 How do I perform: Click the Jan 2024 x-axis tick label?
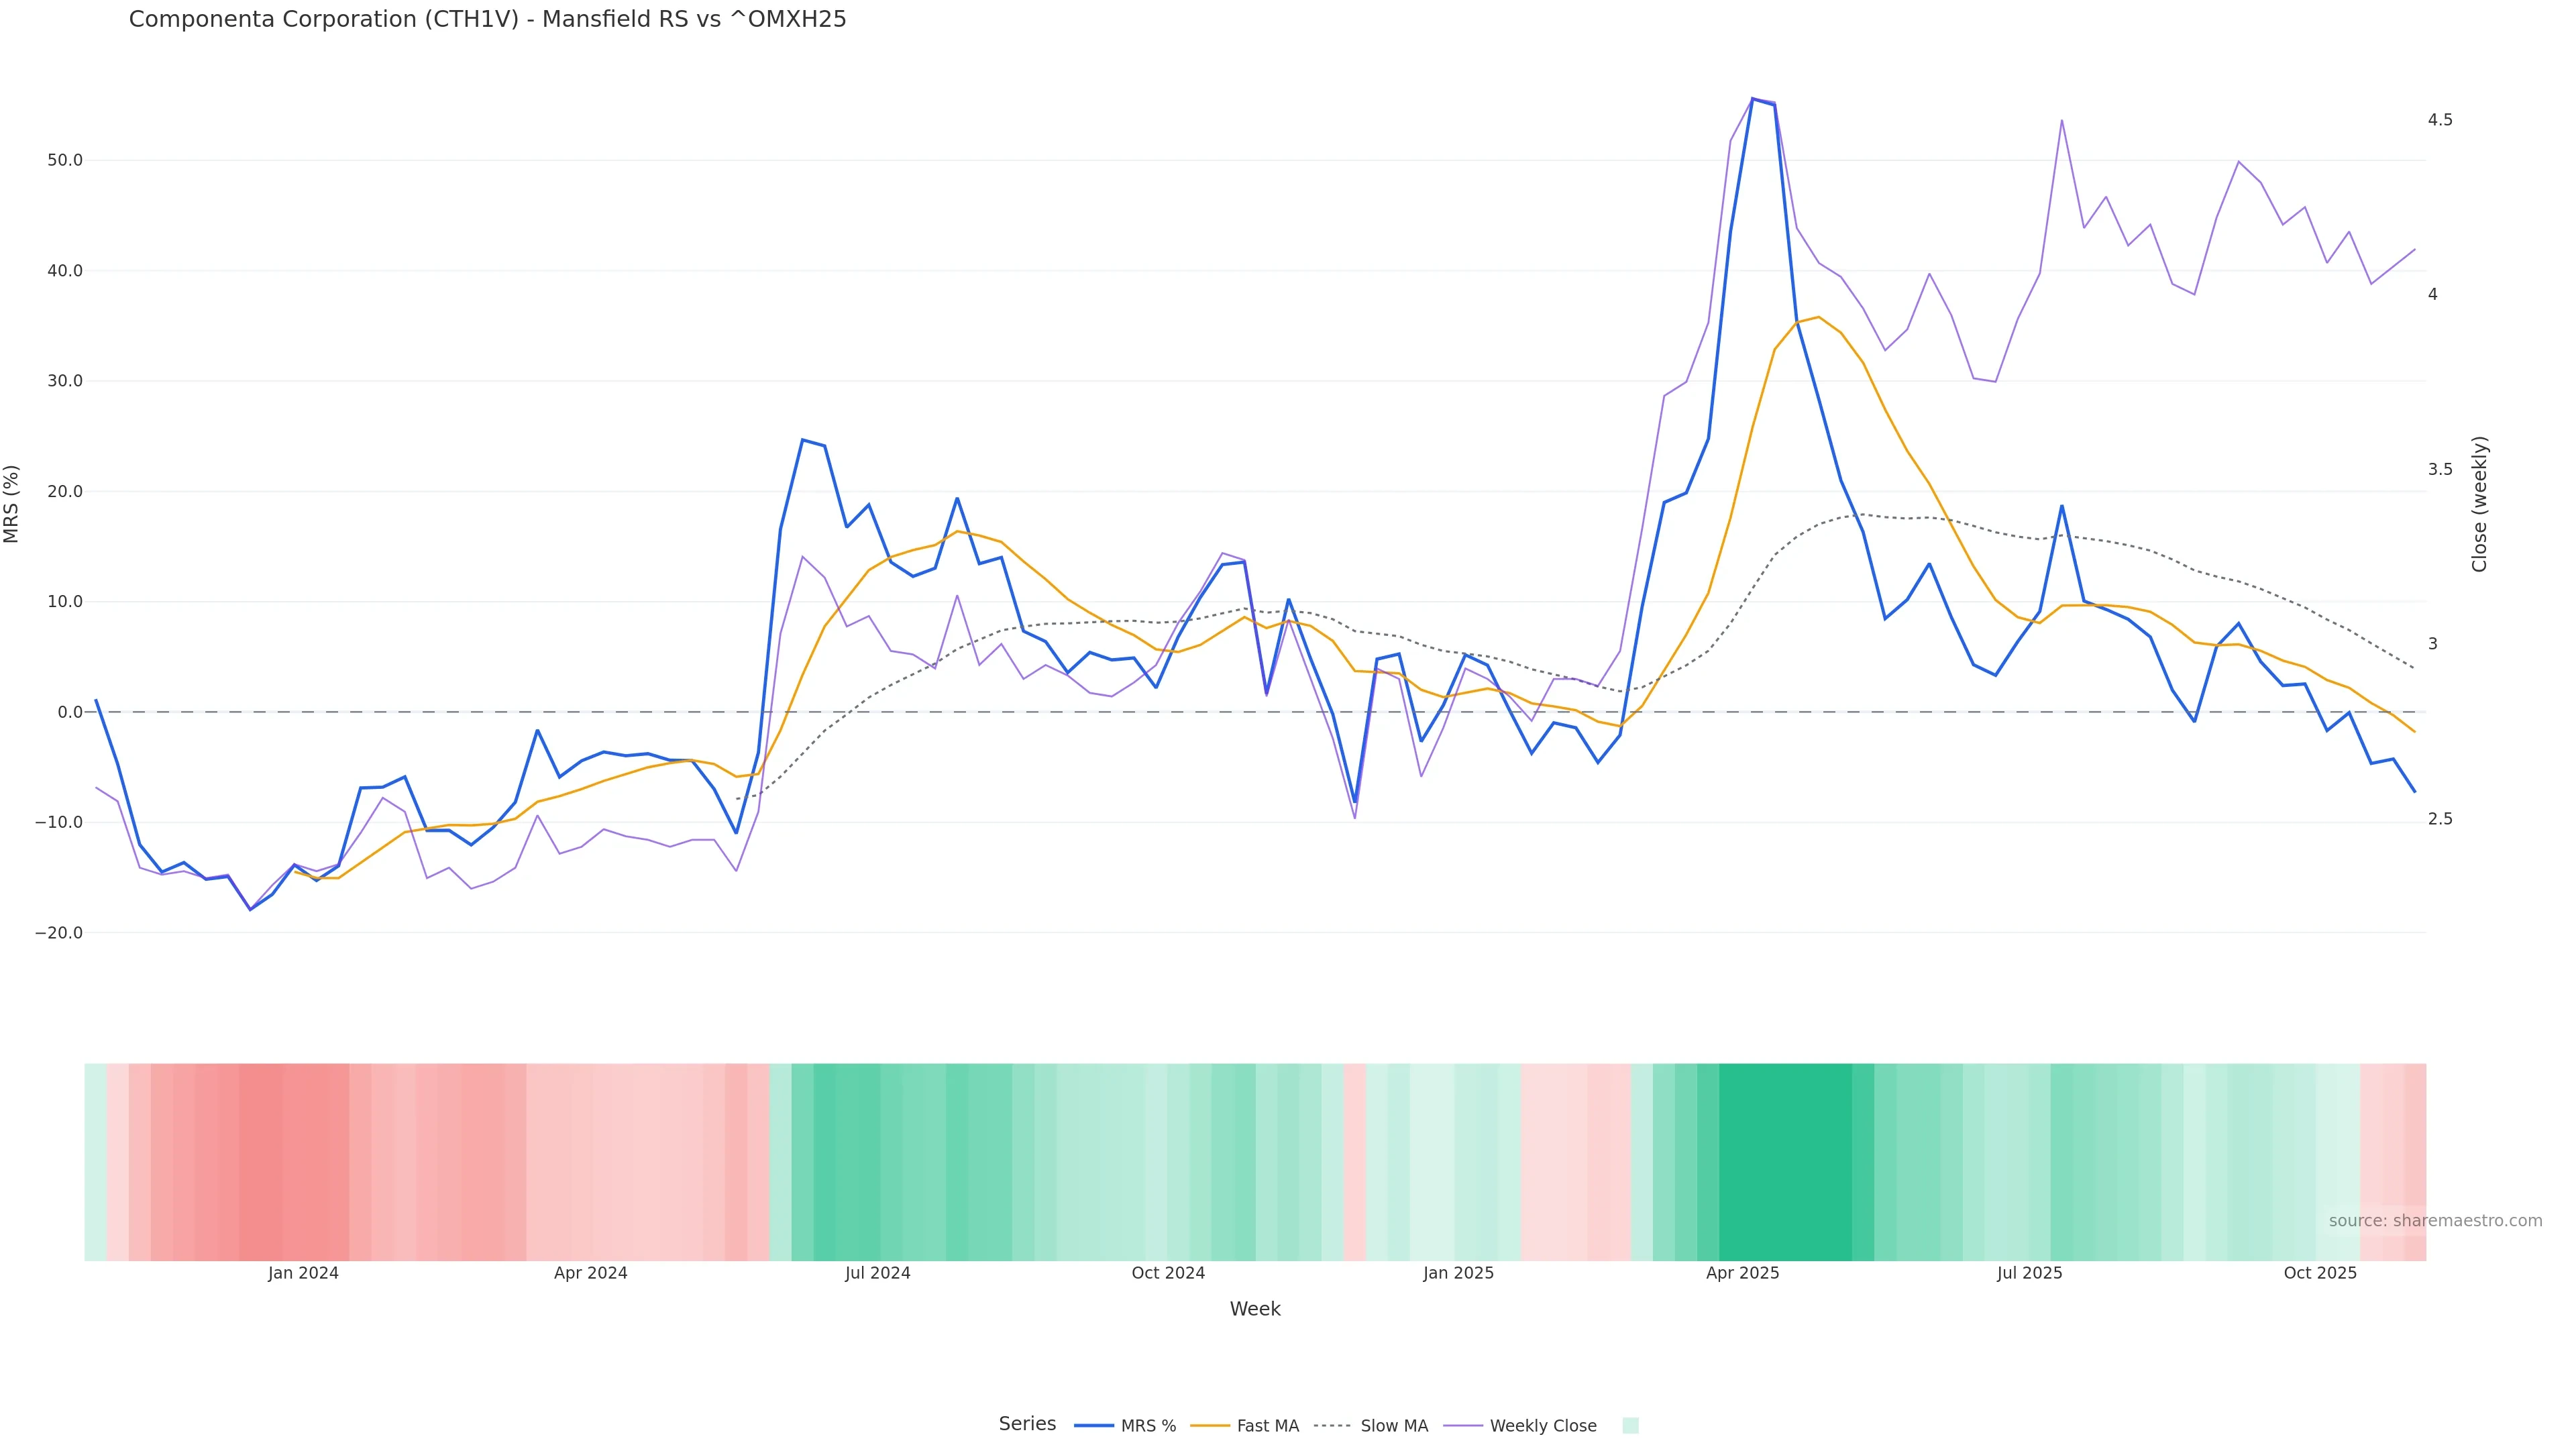pyautogui.click(x=303, y=1273)
